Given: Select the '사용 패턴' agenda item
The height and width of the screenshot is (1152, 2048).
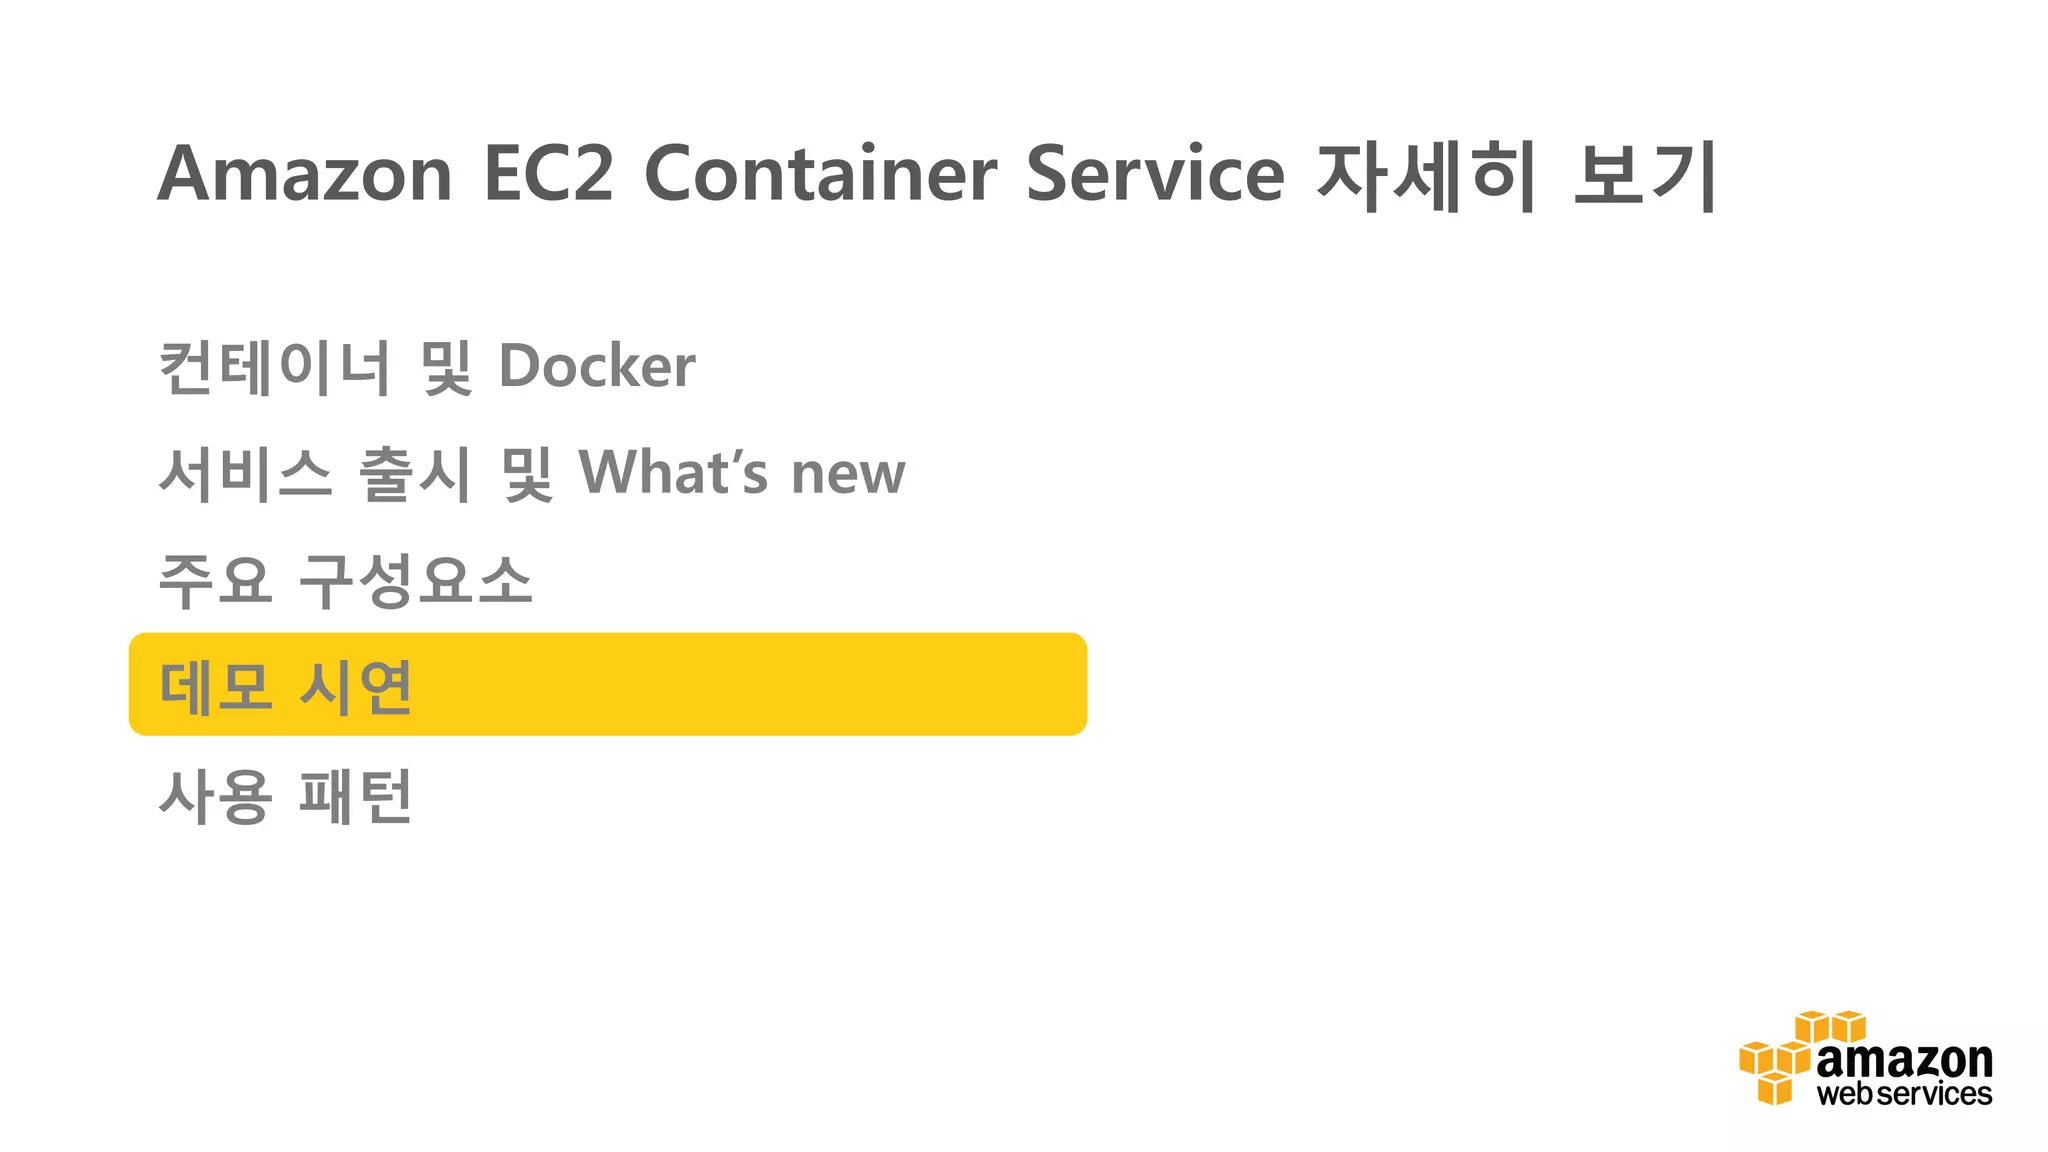Looking at the screenshot, I should coord(286,796).
